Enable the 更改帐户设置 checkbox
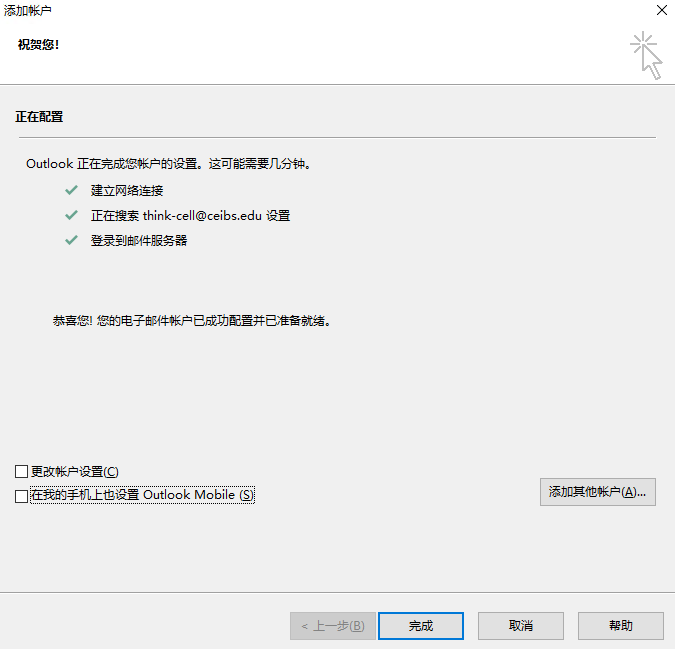Screen dimensions: 675x649 [x=22, y=471]
